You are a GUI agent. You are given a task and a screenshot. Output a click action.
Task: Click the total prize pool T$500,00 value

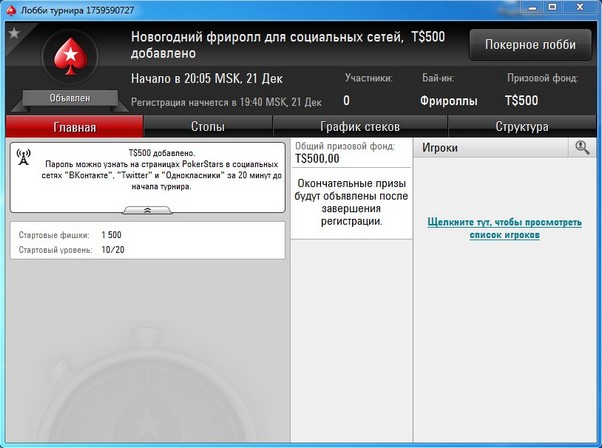(317, 159)
